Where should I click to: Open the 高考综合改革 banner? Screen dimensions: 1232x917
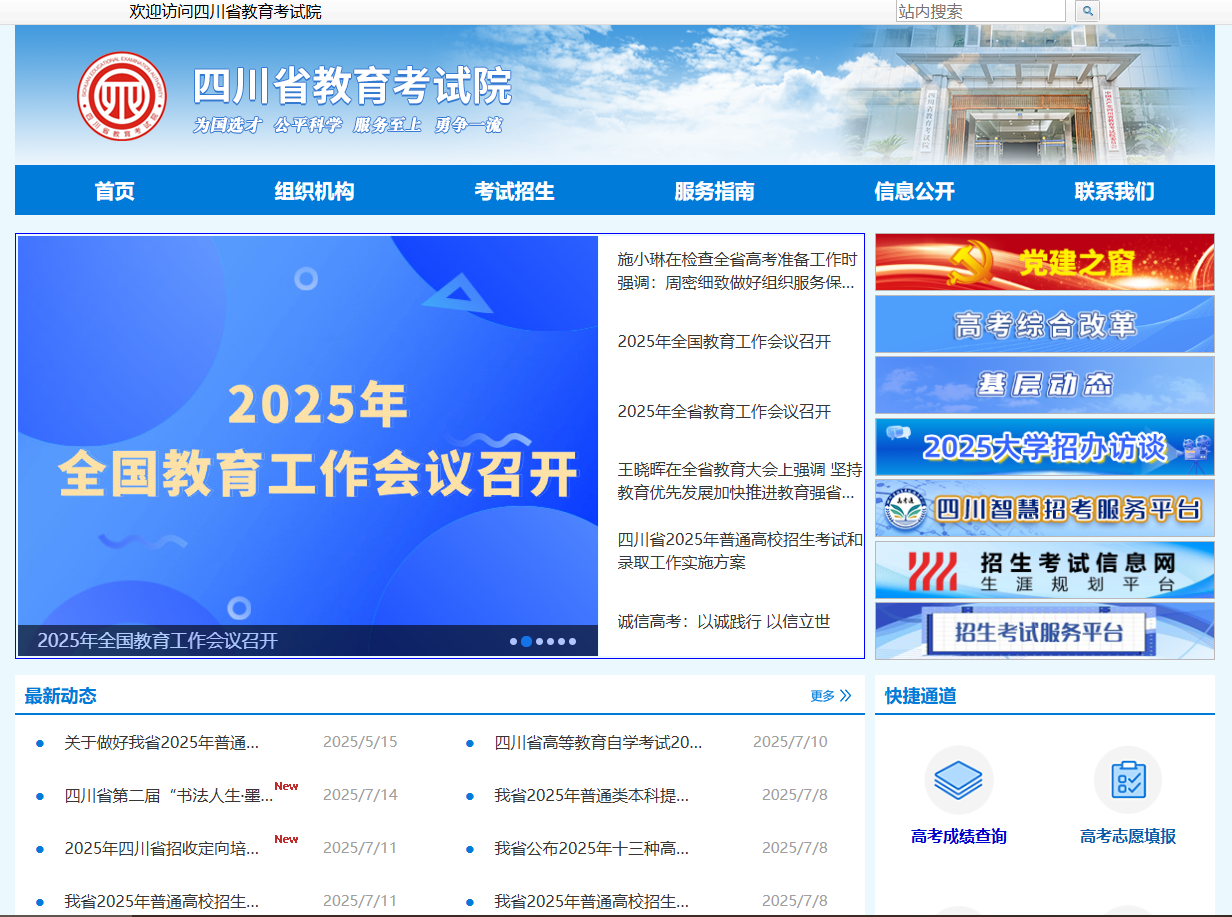[1044, 324]
